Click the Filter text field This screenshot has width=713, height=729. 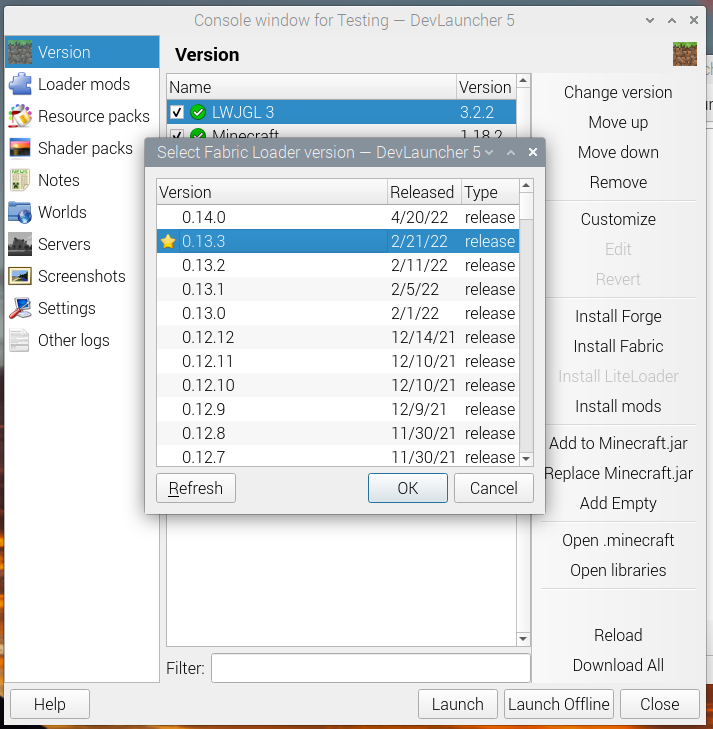(x=370, y=668)
